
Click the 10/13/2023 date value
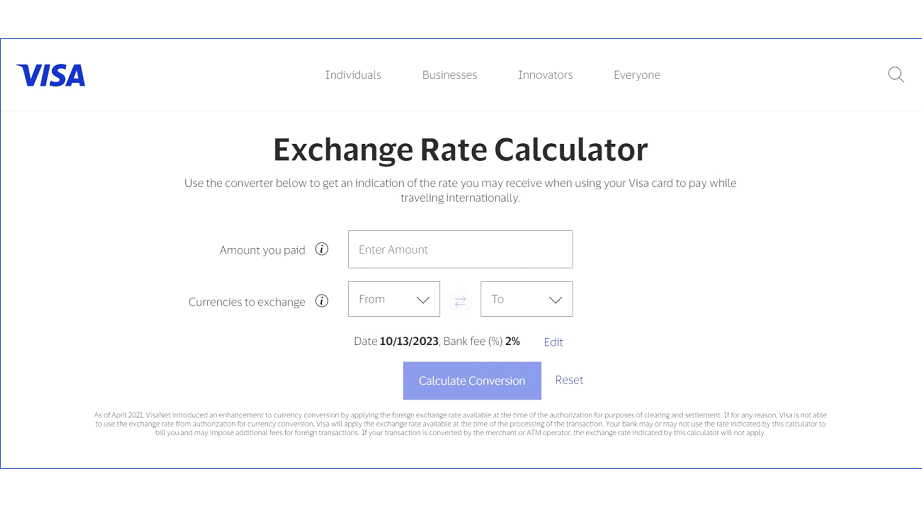[409, 341]
